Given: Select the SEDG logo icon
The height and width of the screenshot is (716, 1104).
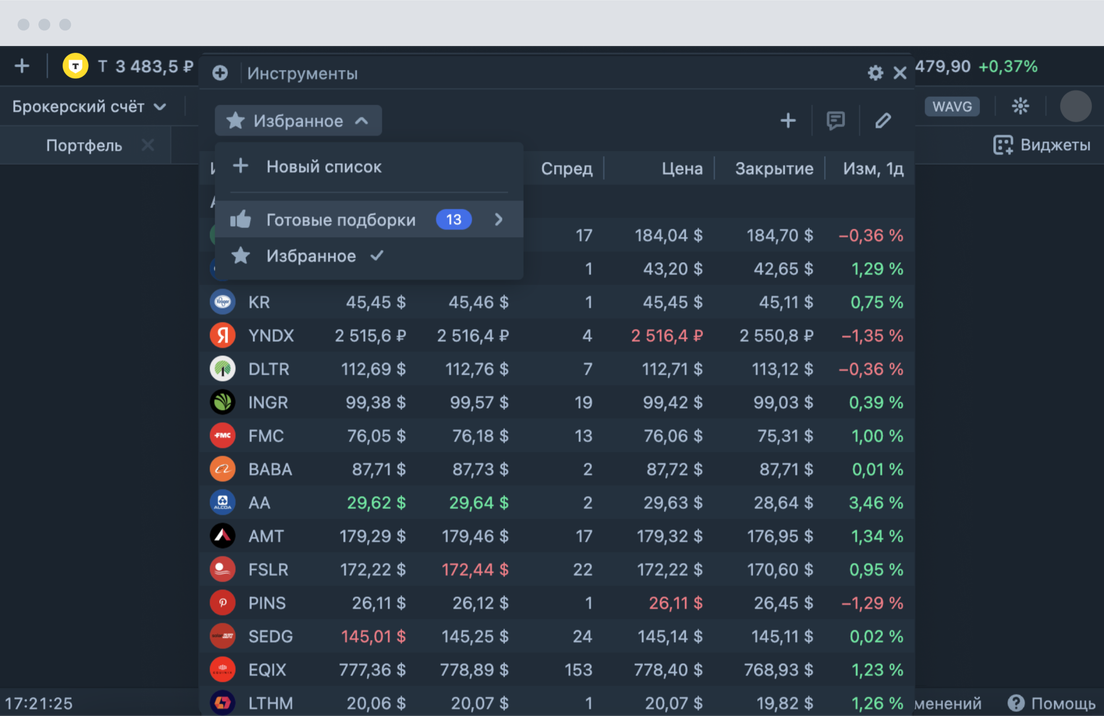Looking at the screenshot, I should coord(222,636).
